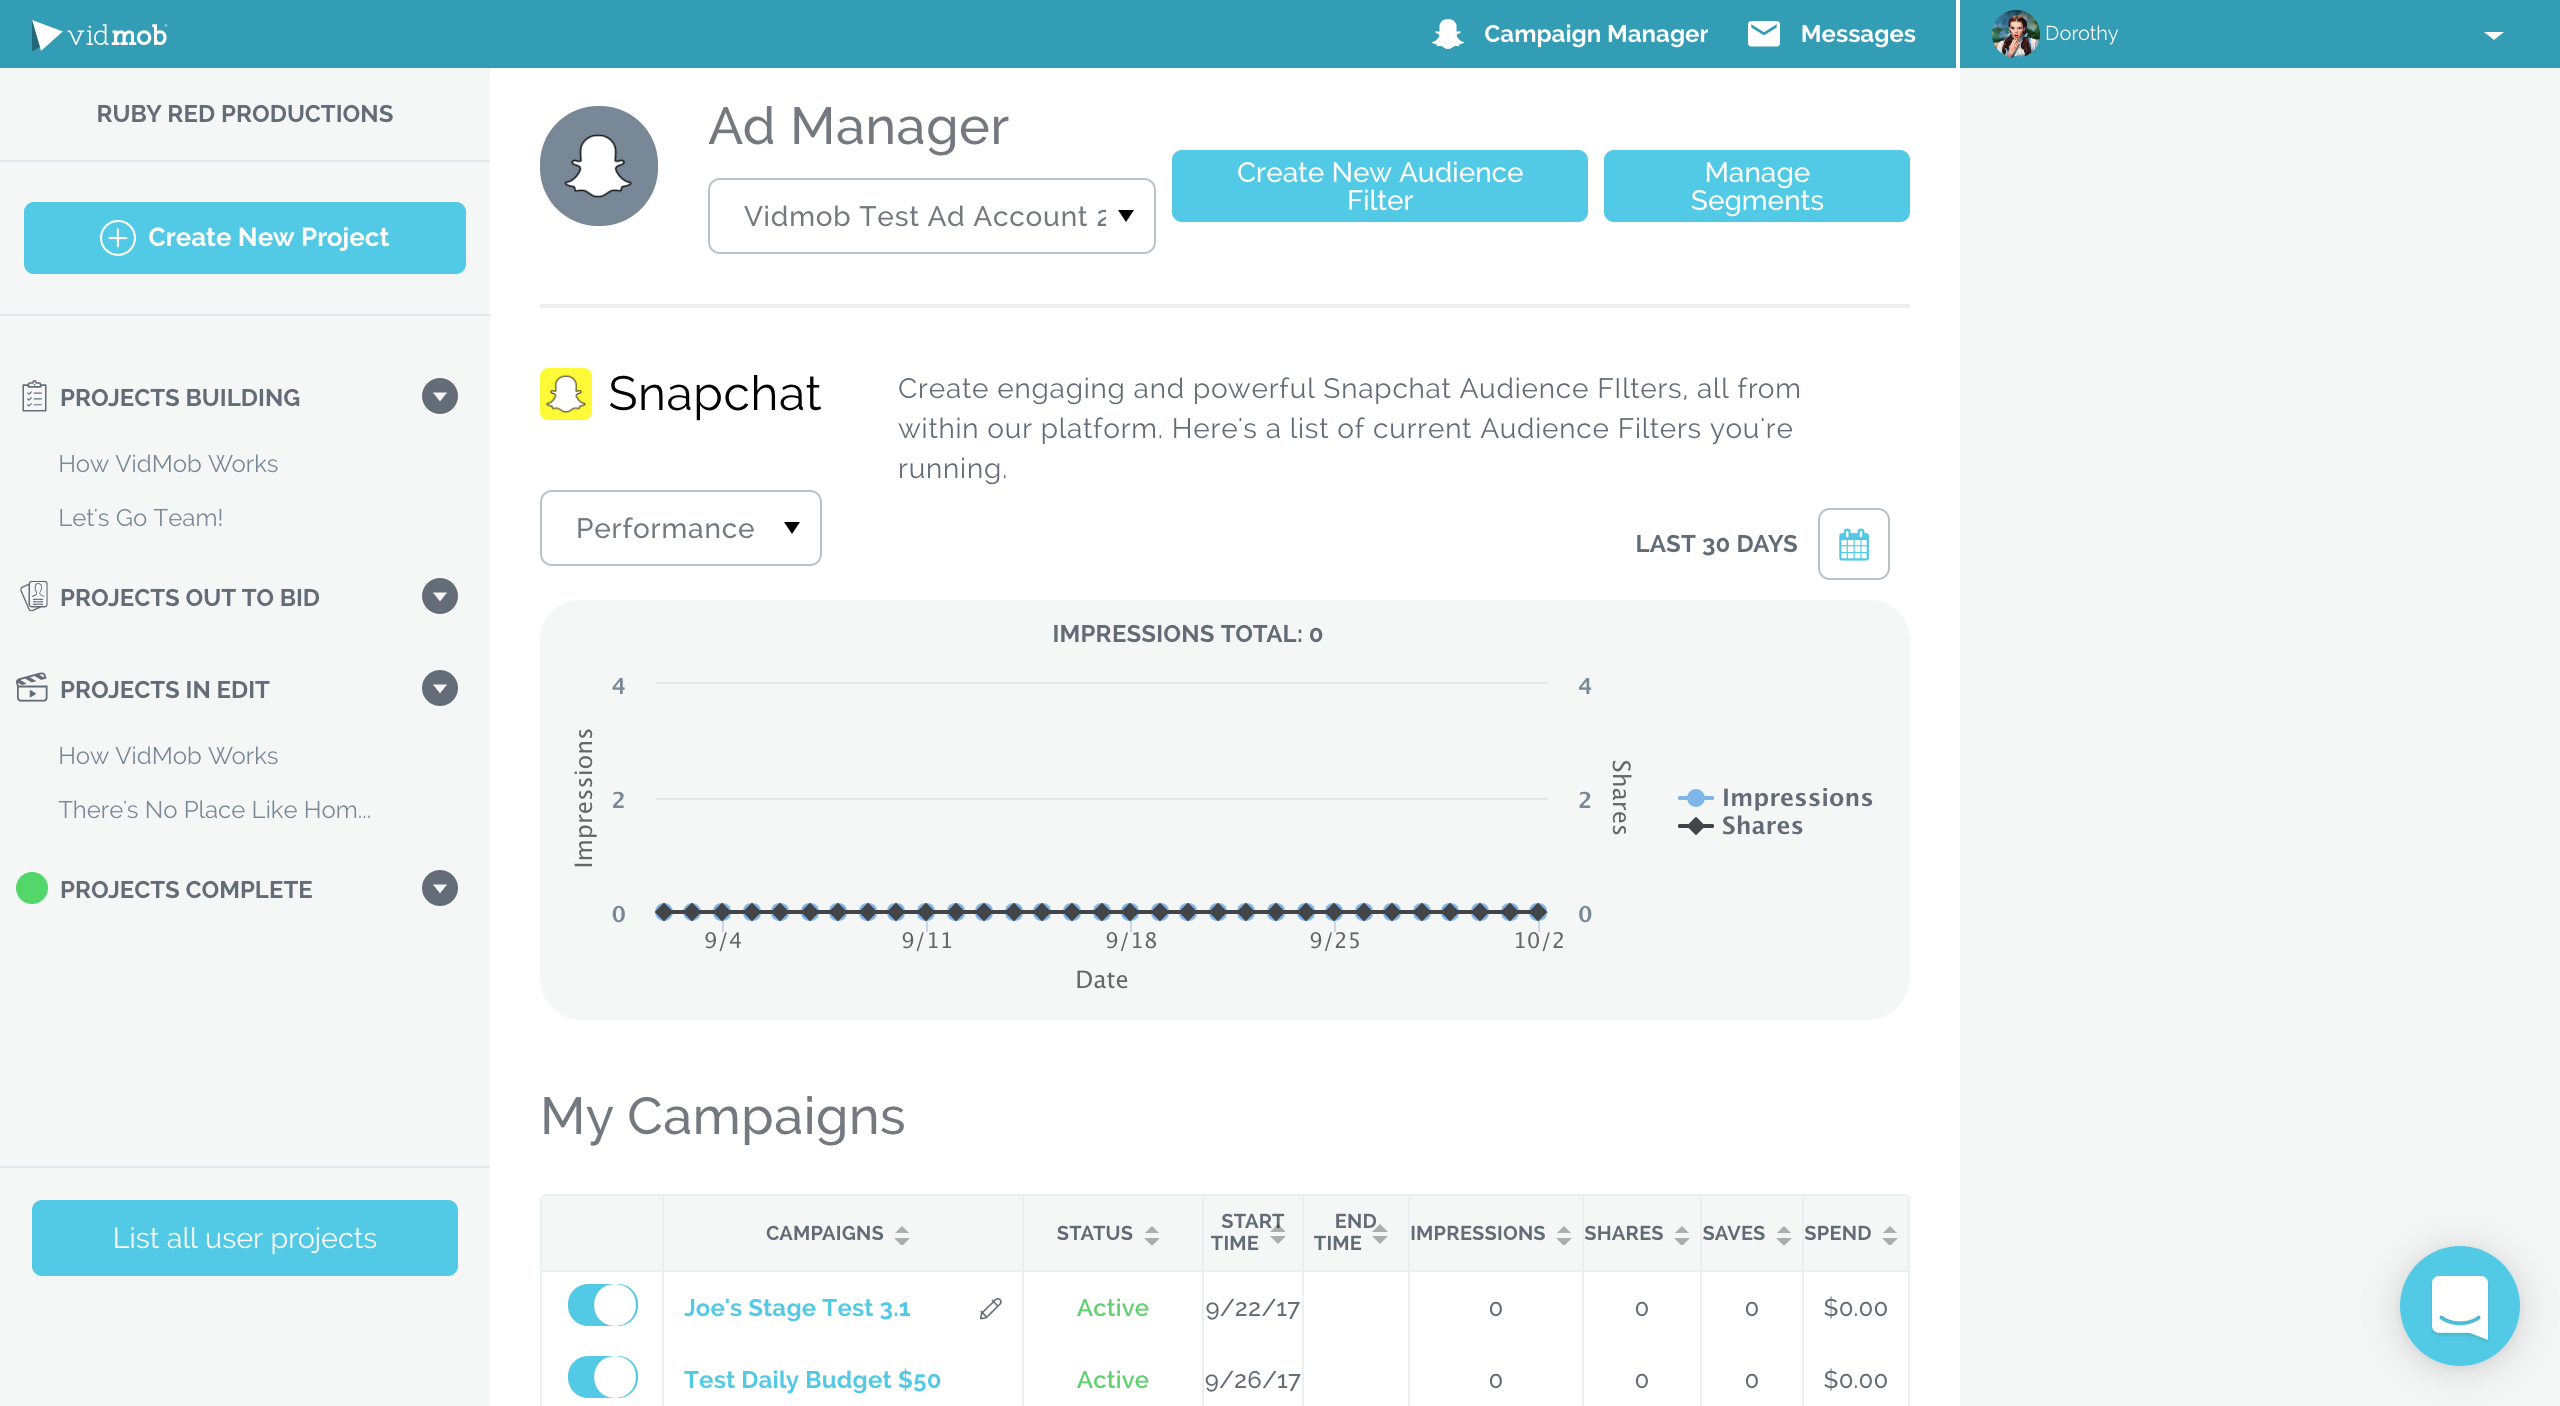Click Active status for Joe's Stage Test

coord(1112,1308)
